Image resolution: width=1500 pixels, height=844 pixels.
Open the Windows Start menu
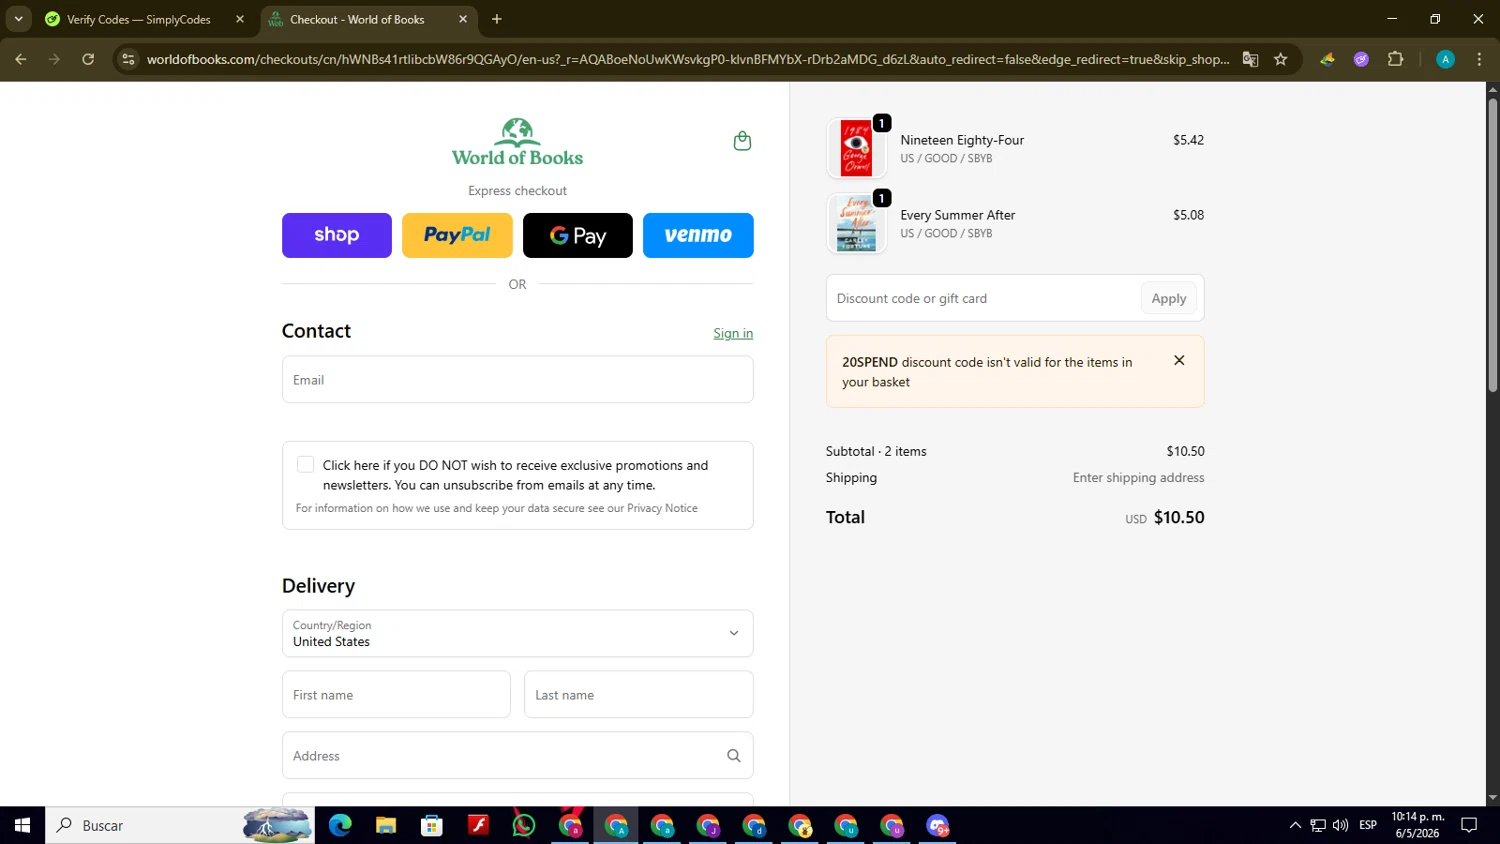tap(22, 825)
